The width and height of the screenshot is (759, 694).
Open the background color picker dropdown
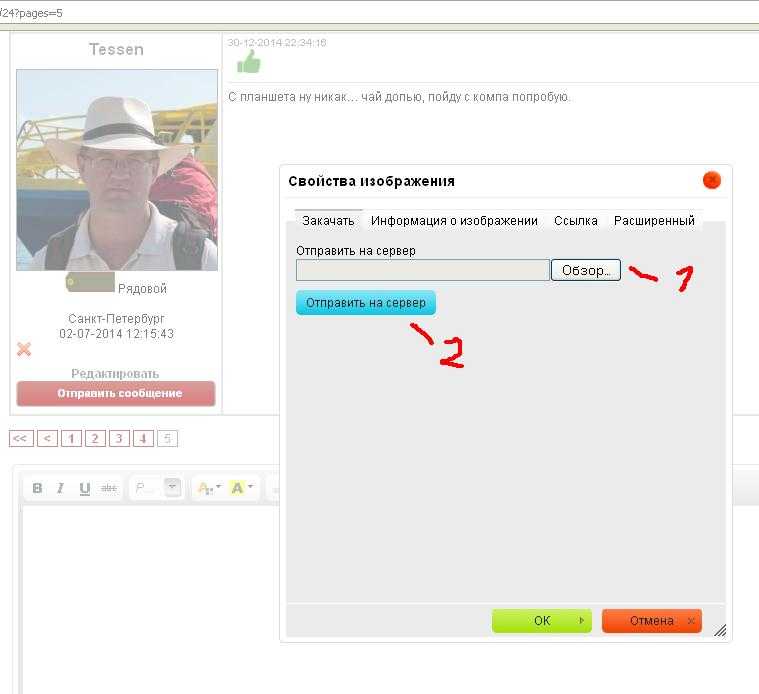(242, 488)
